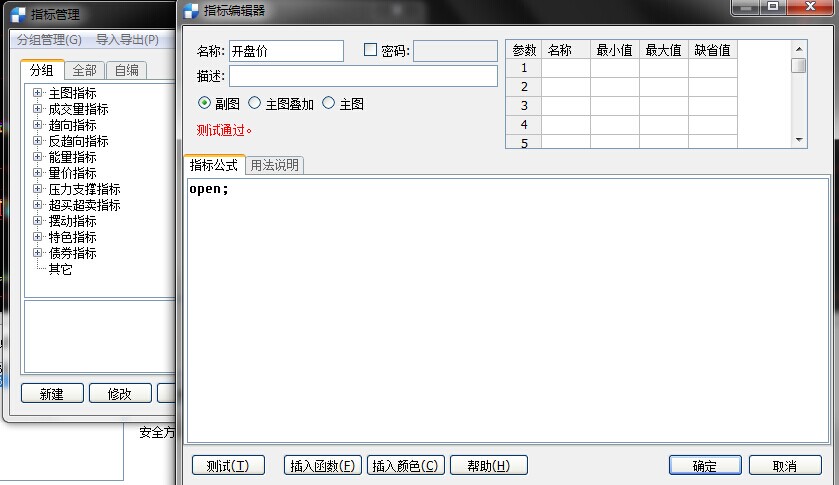Open the 全部 tab in indicator manager
The width and height of the screenshot is (839, 485).
coord(85,70)
